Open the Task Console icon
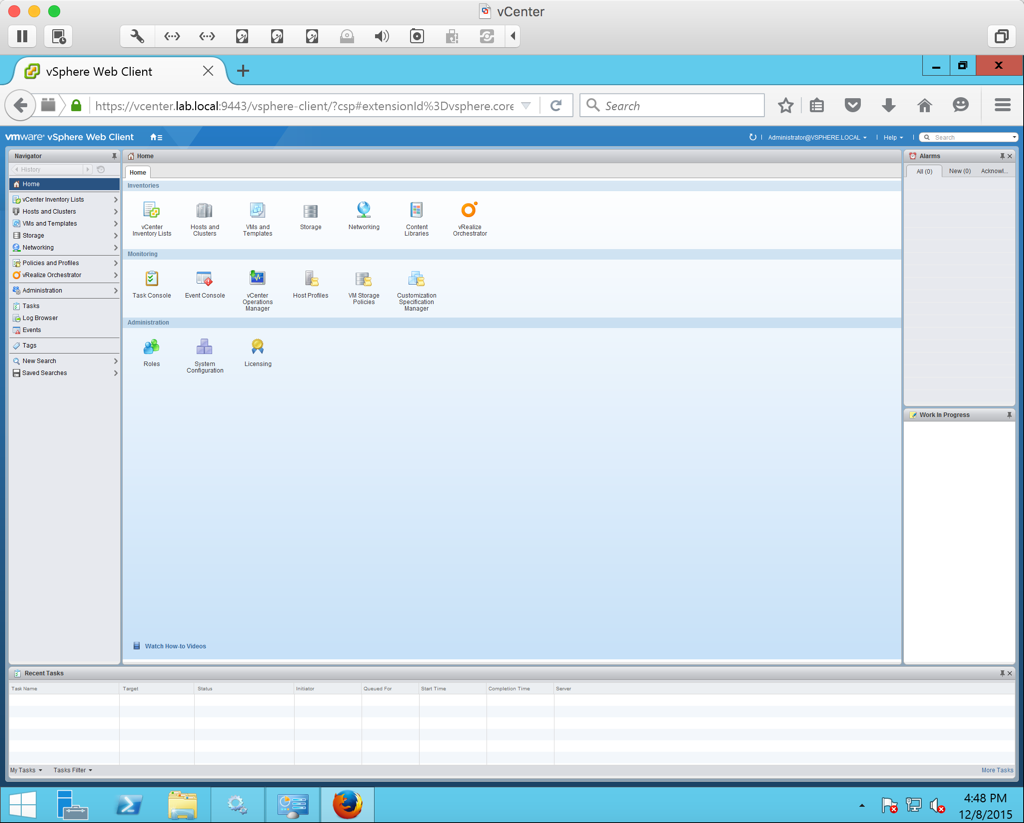The width and height of the screenshot is (1024, 823). point(151,280)
